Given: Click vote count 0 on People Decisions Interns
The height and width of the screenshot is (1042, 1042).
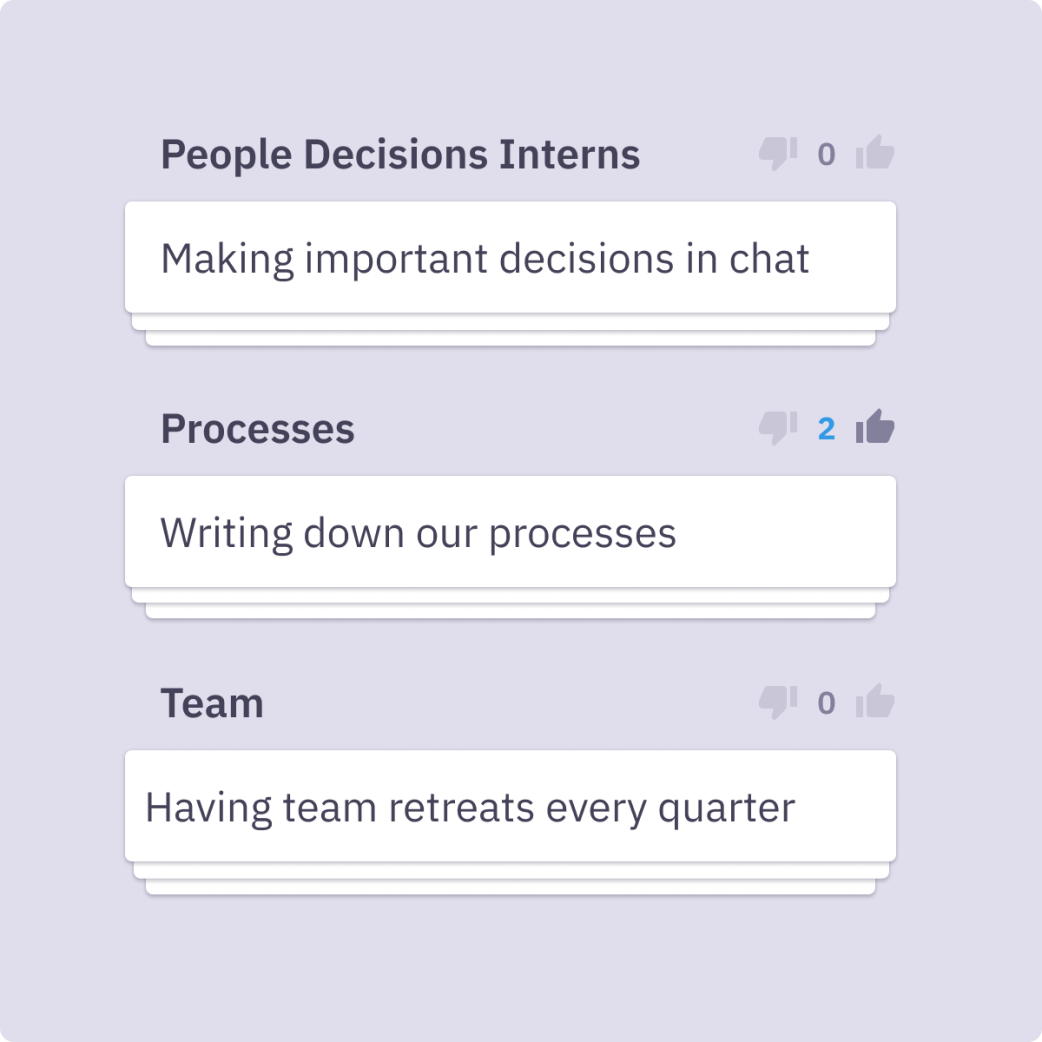Looking at the screenshot, I should (826, 155).
